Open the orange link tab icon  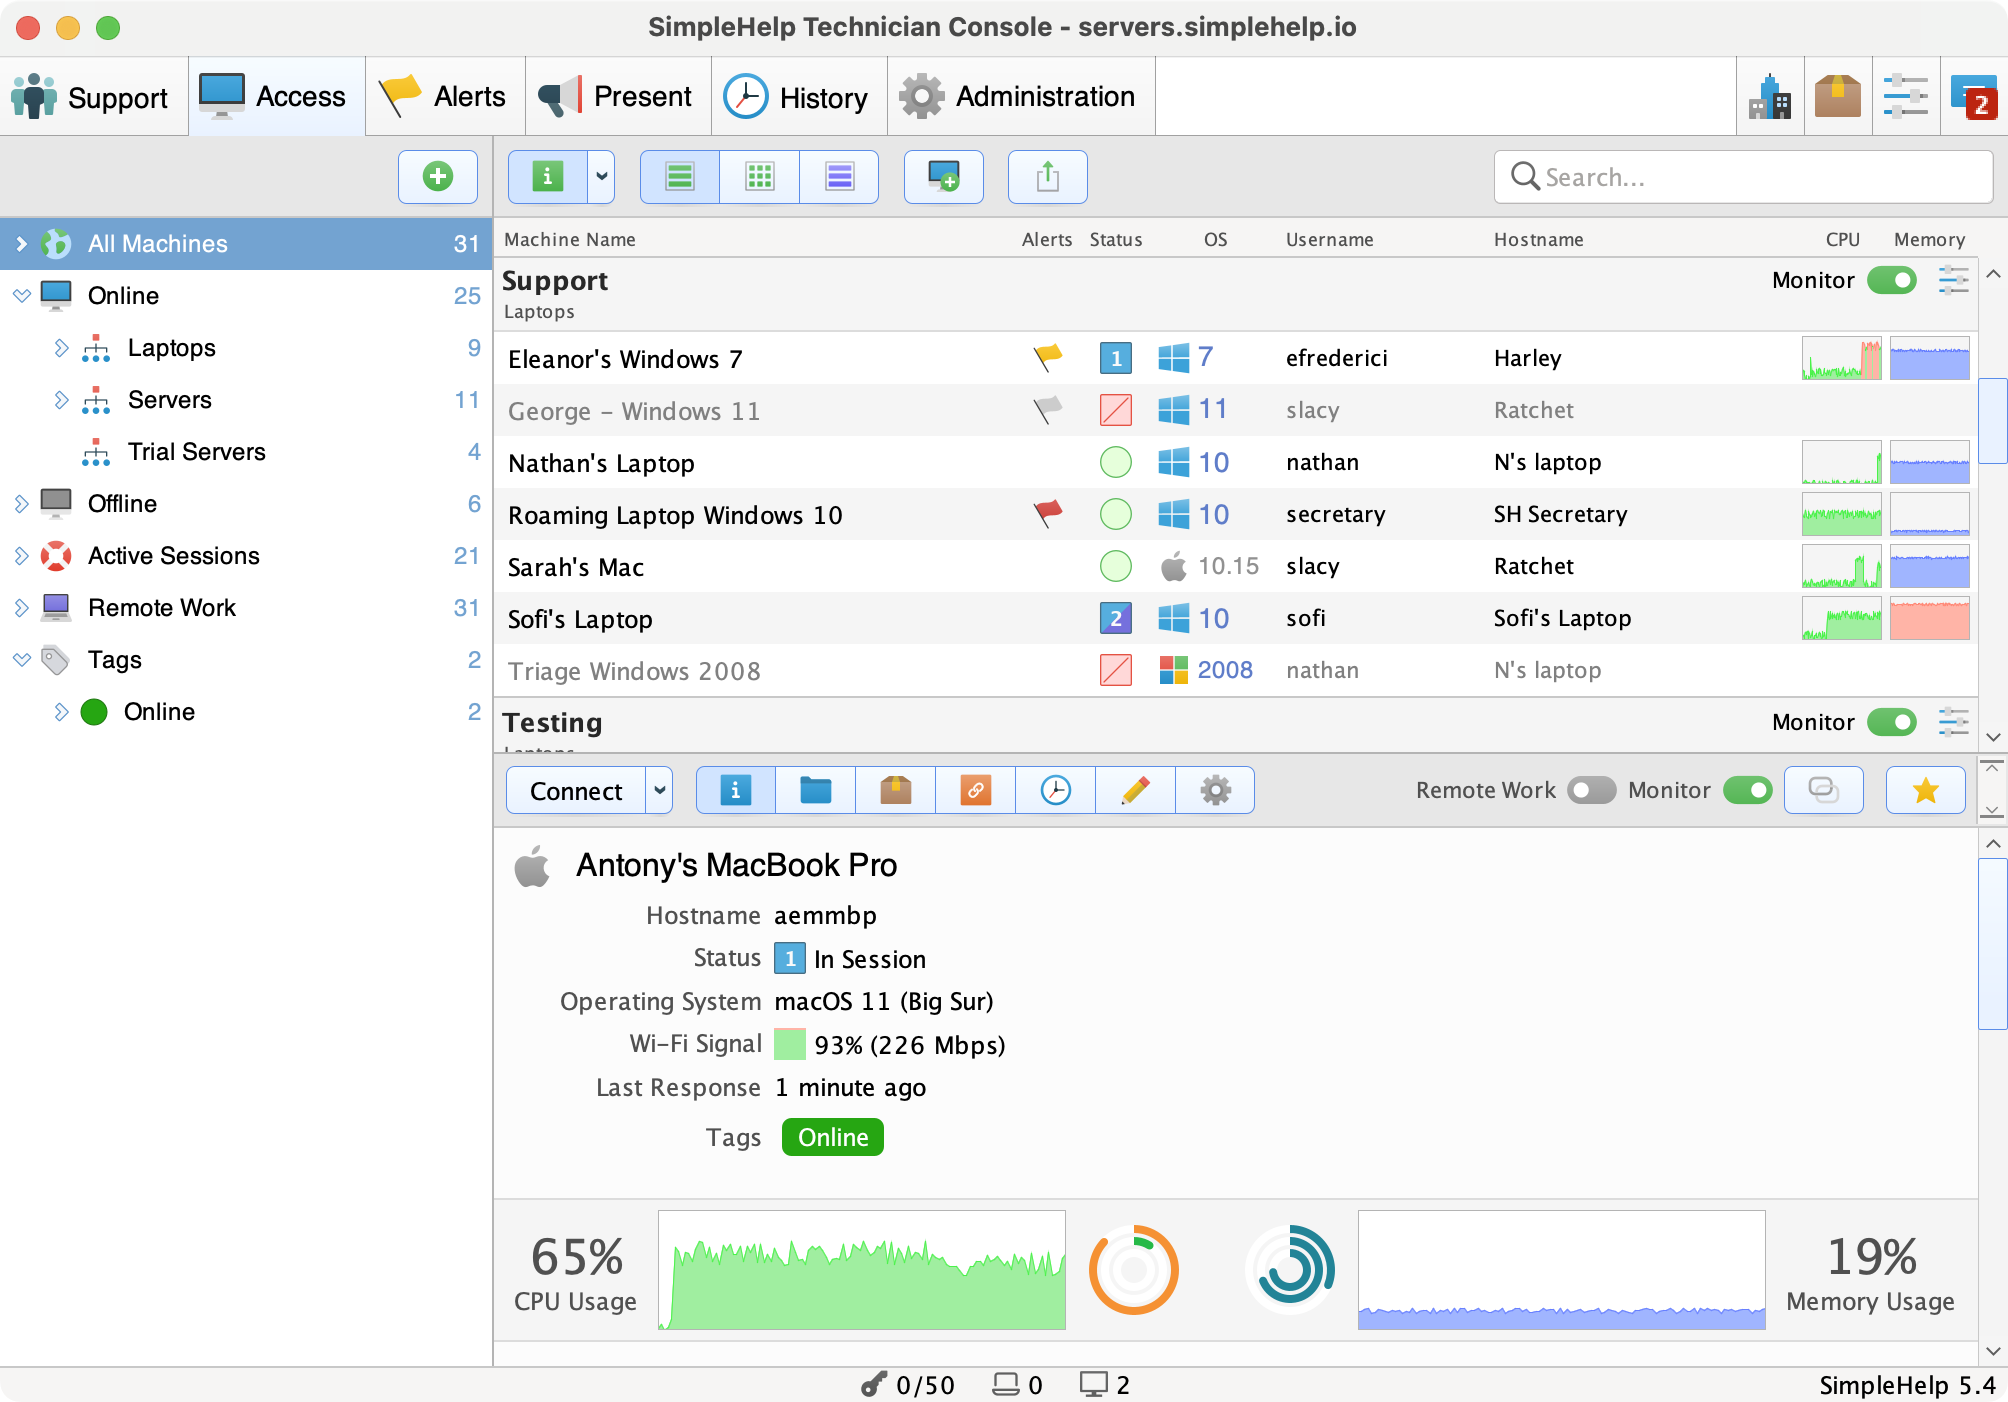click(976, 791)
